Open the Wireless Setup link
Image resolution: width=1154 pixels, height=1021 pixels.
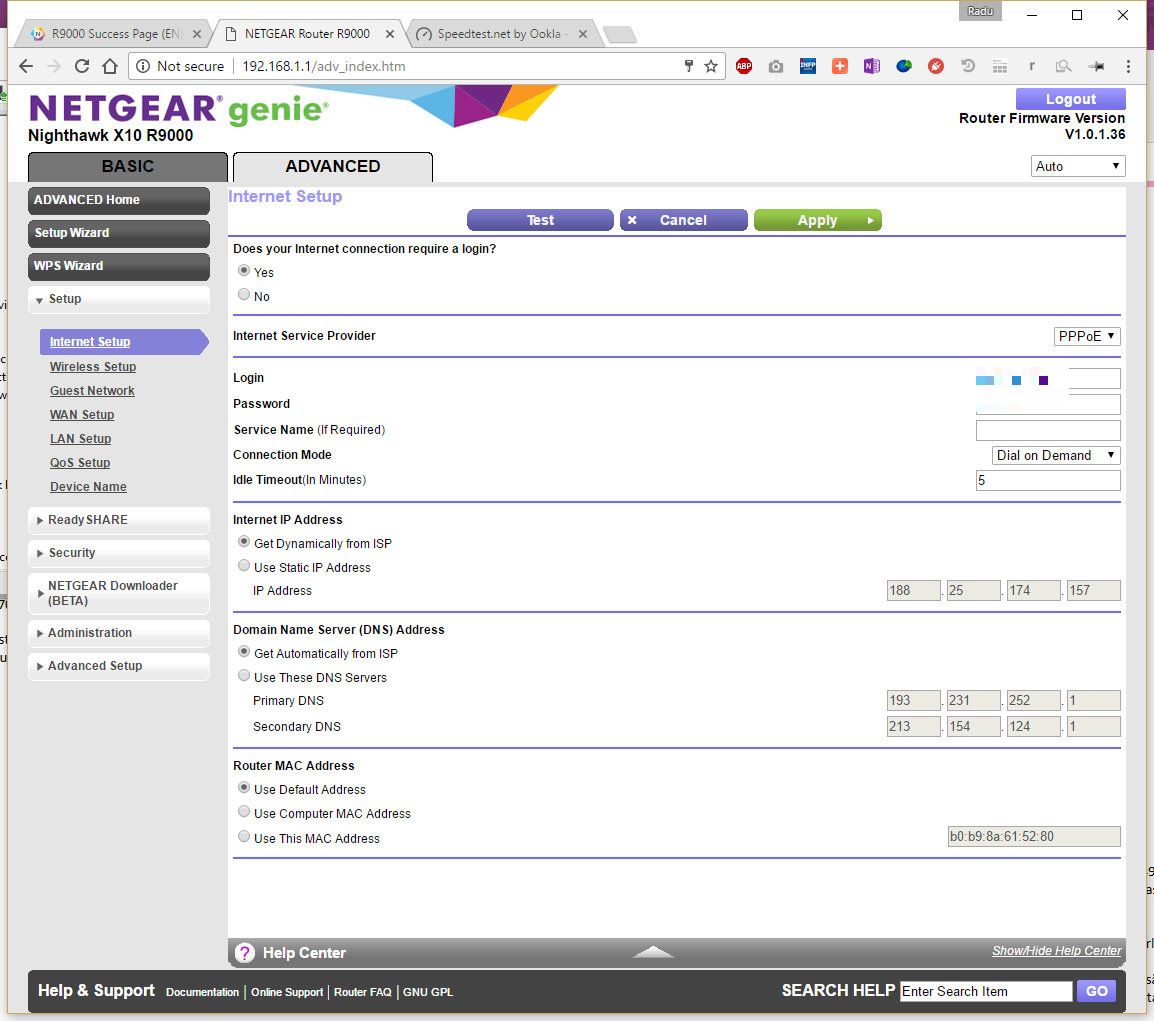pyautogui.click(x=93, y=367)
